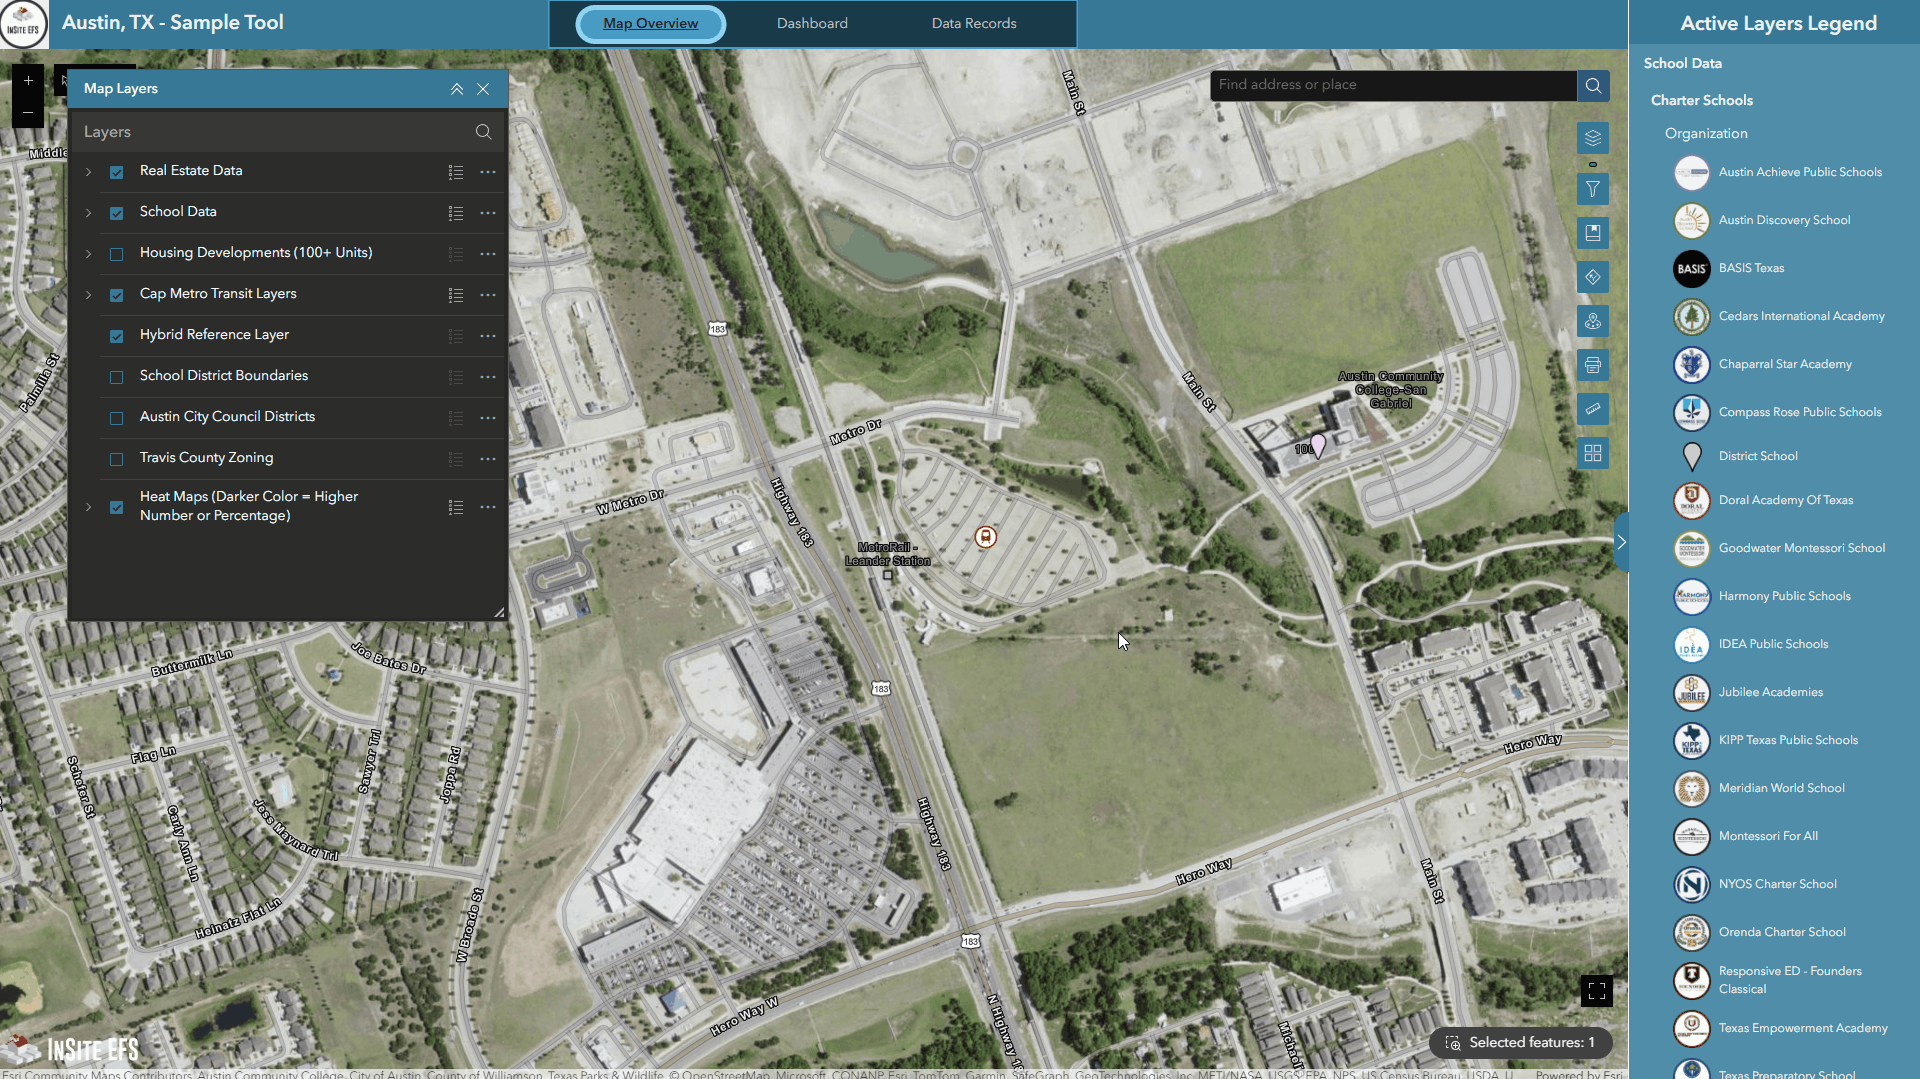Click the NYOS Charter School legend symbol
Viewport: 1920px width, 1079px height.
coord(1692,884)
